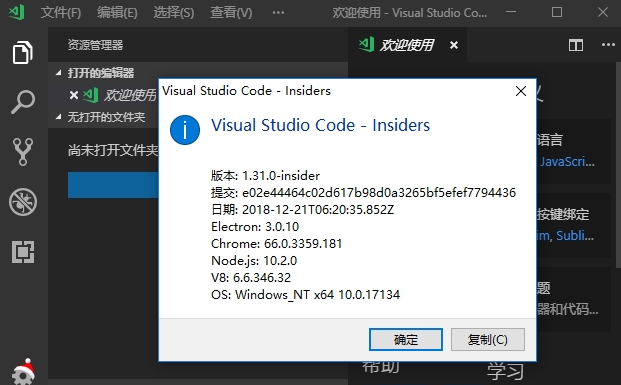Screen dimensions: 621x385
Task: Close the 欢迎使用 editor tab
Action: tap(454, 45)
